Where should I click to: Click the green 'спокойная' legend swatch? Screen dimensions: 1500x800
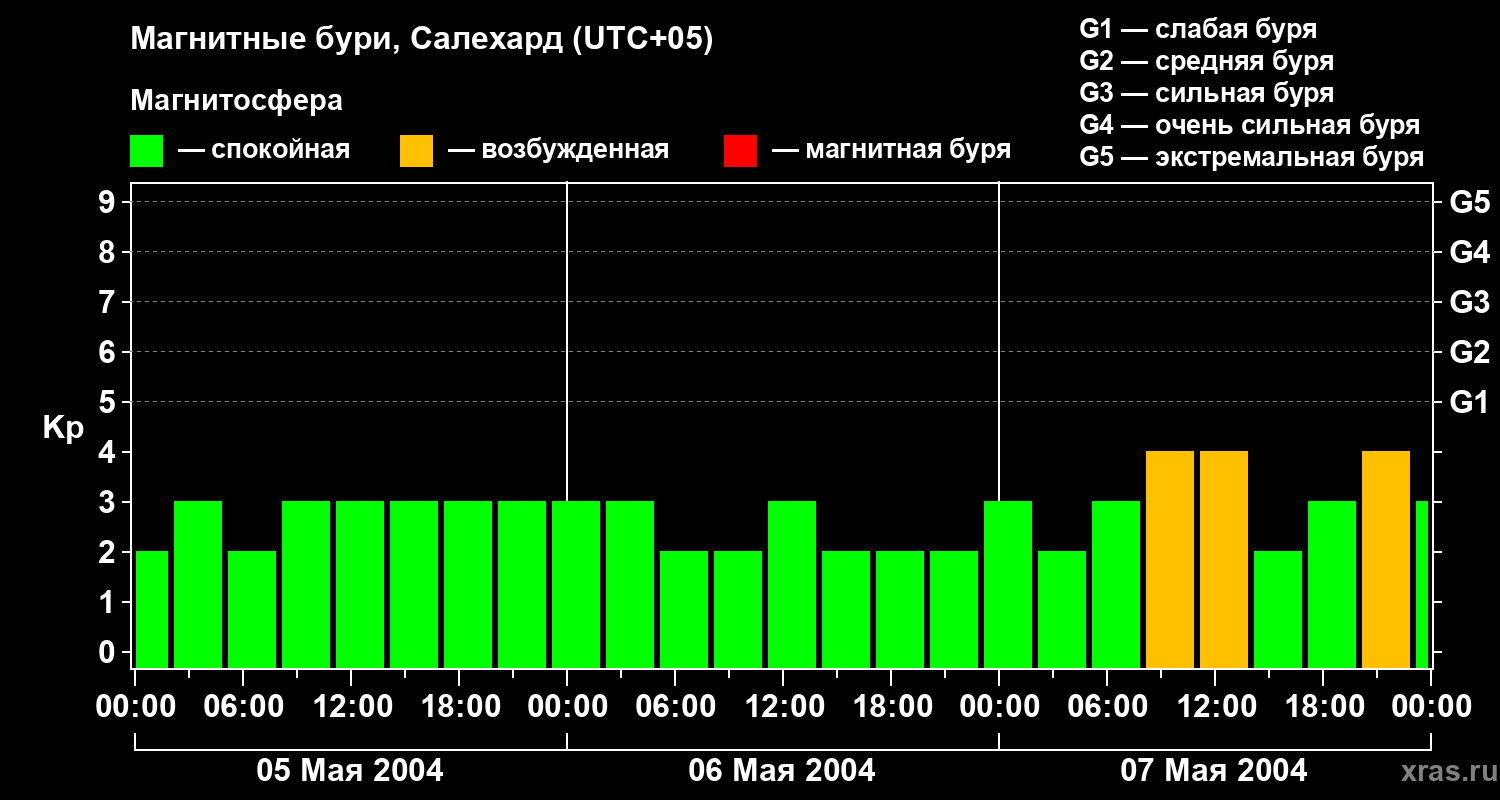coord(147,151)
